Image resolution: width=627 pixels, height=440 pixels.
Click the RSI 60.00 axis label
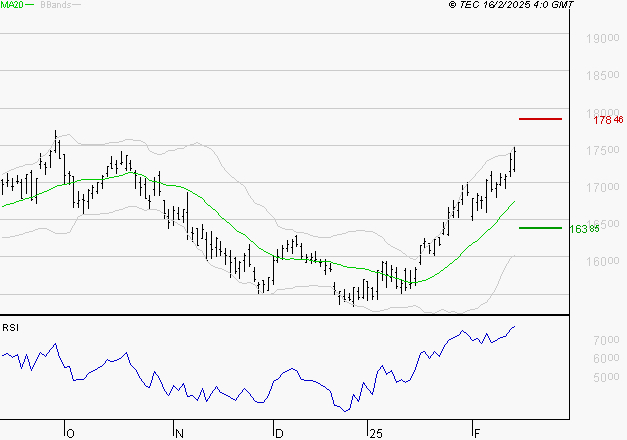(x=606, y=358)
